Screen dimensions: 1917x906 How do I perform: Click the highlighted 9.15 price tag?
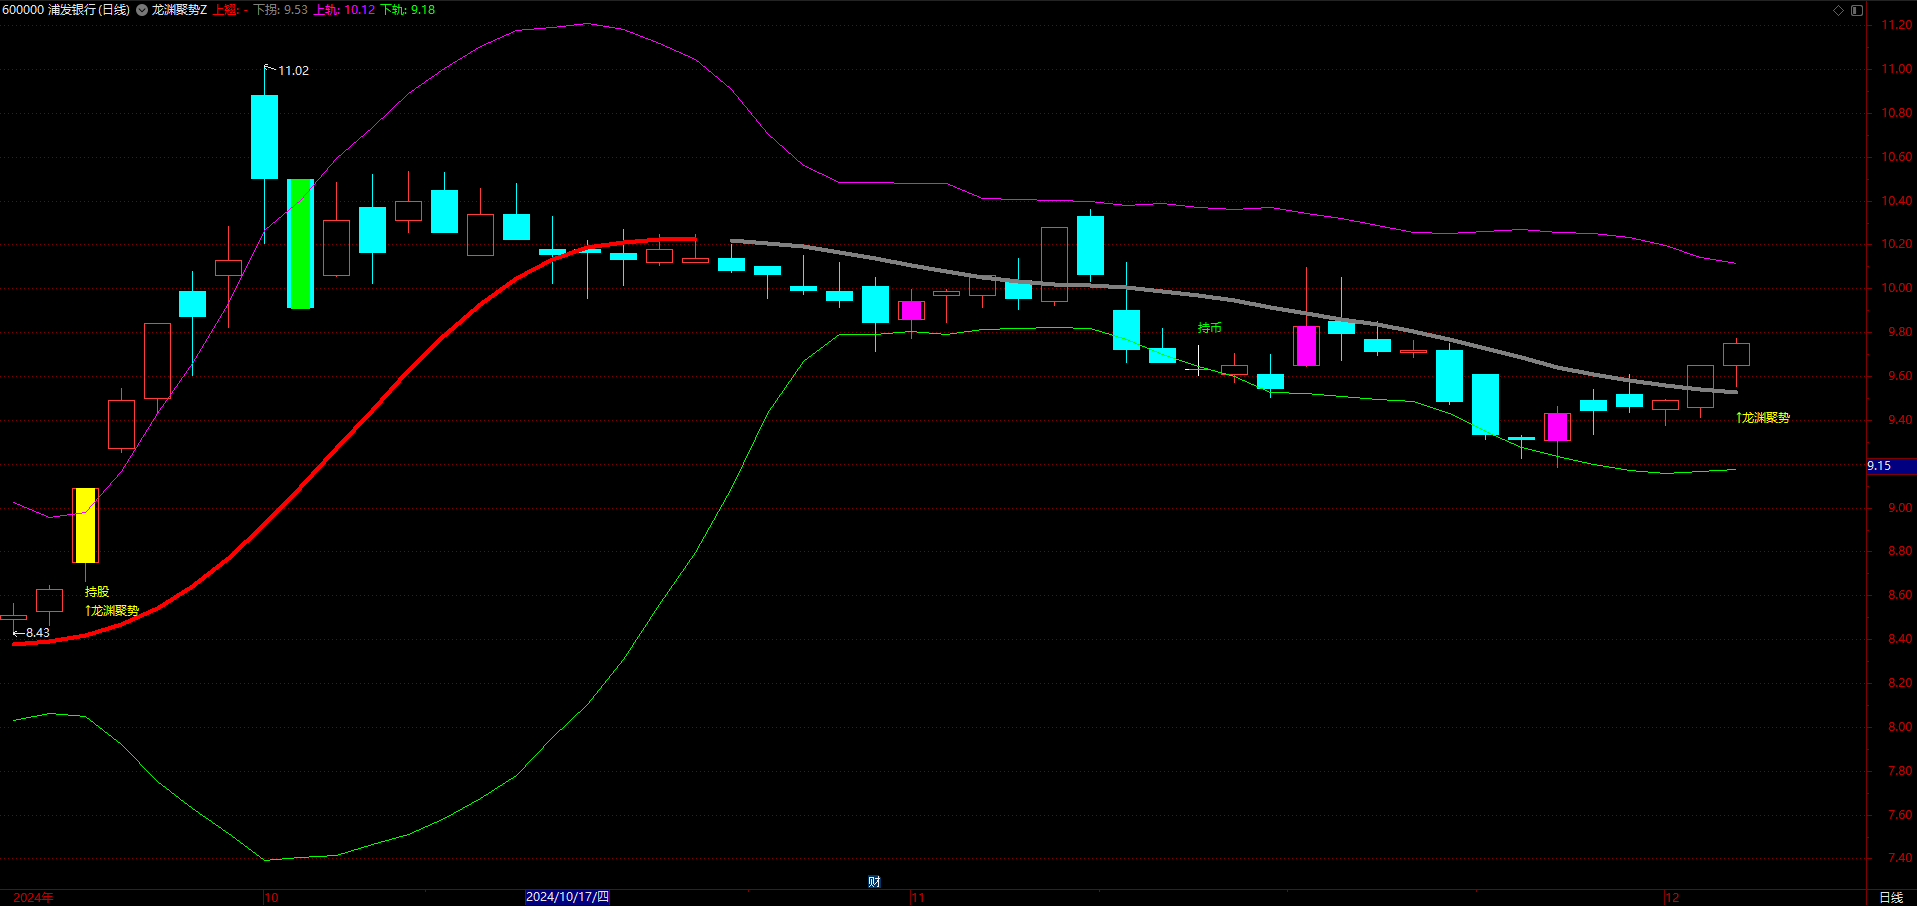coord(1891,466)
